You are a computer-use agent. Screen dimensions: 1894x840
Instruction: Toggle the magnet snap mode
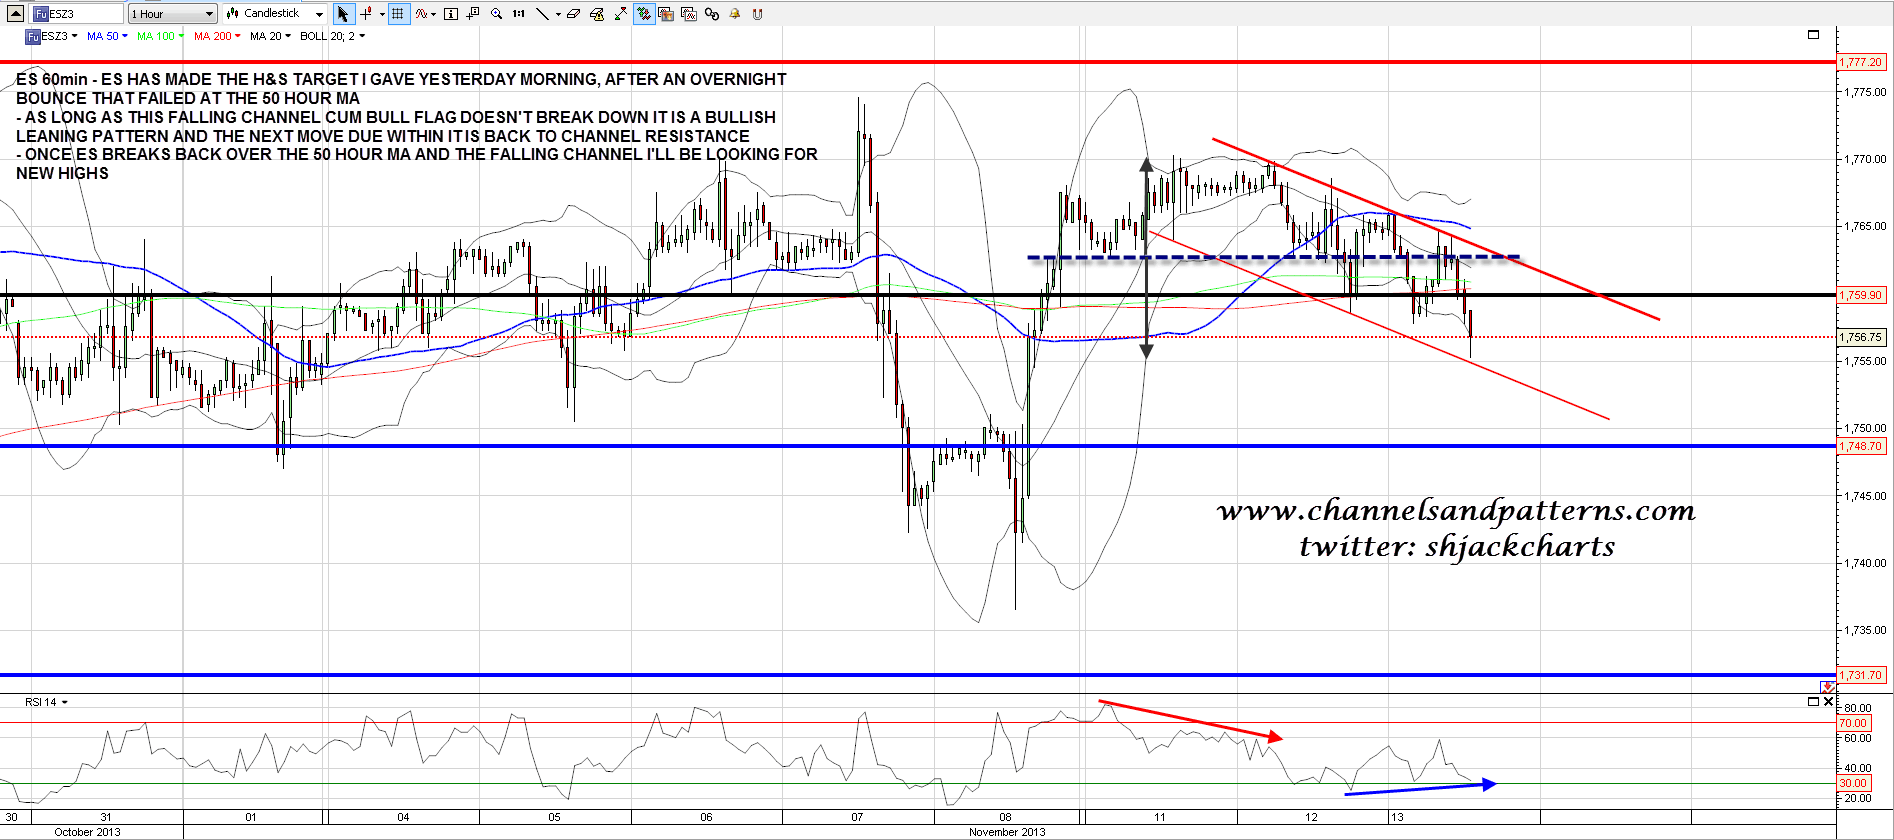[757, 14]
